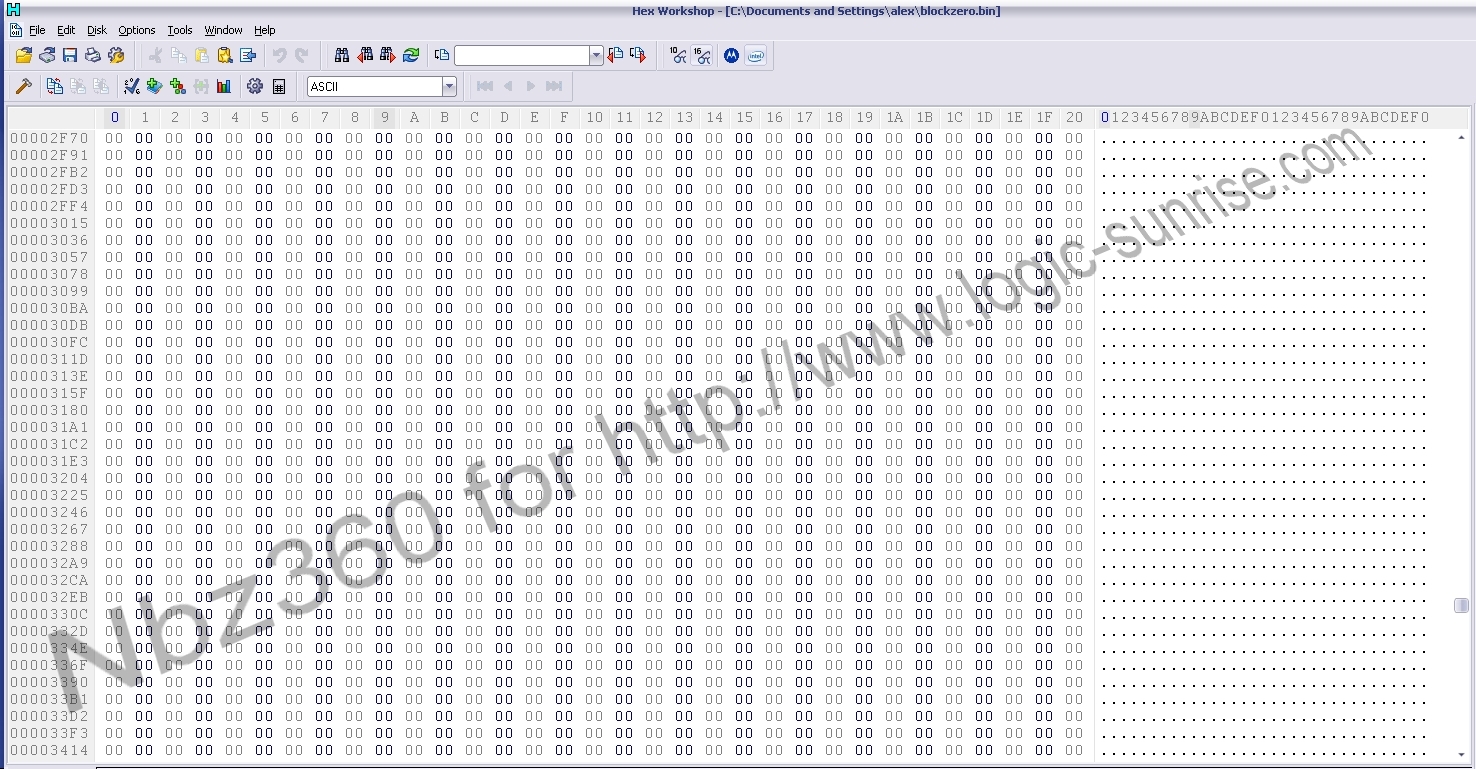Open the Edit menu
This screenshot has height=769, width=1476.
tap(66, 30)
